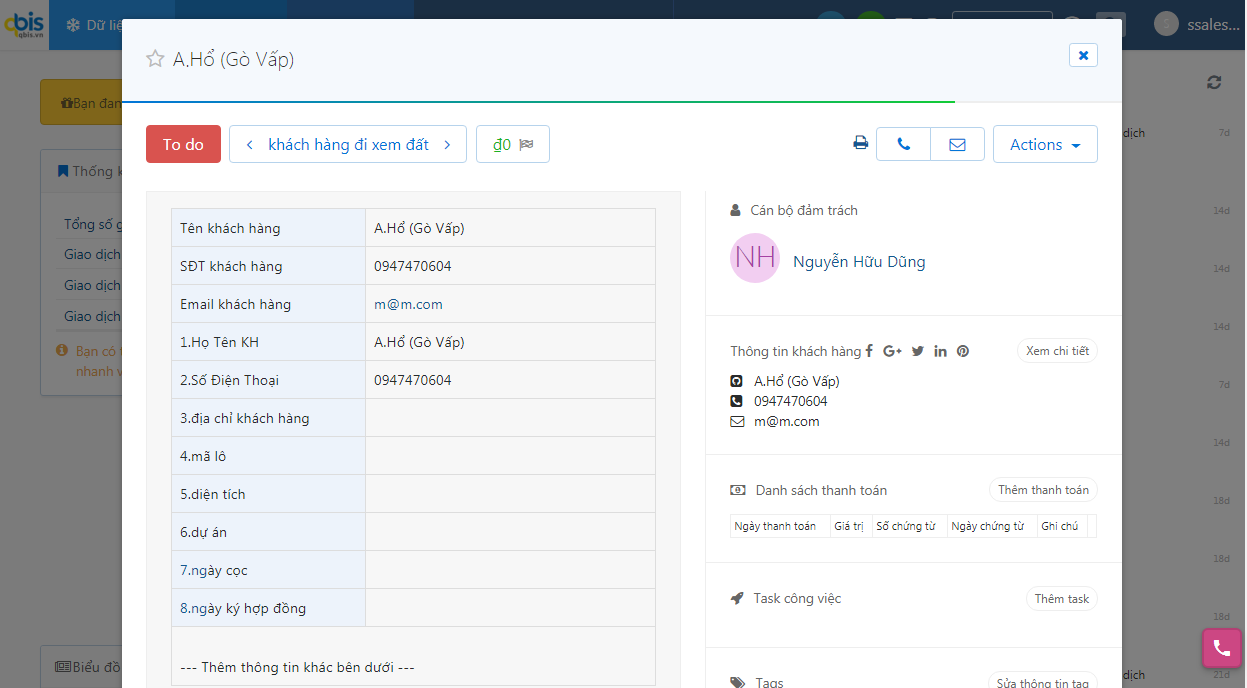Click the print icon
Viewport: 1247px width, 688px height.
(x=860, y=143)
